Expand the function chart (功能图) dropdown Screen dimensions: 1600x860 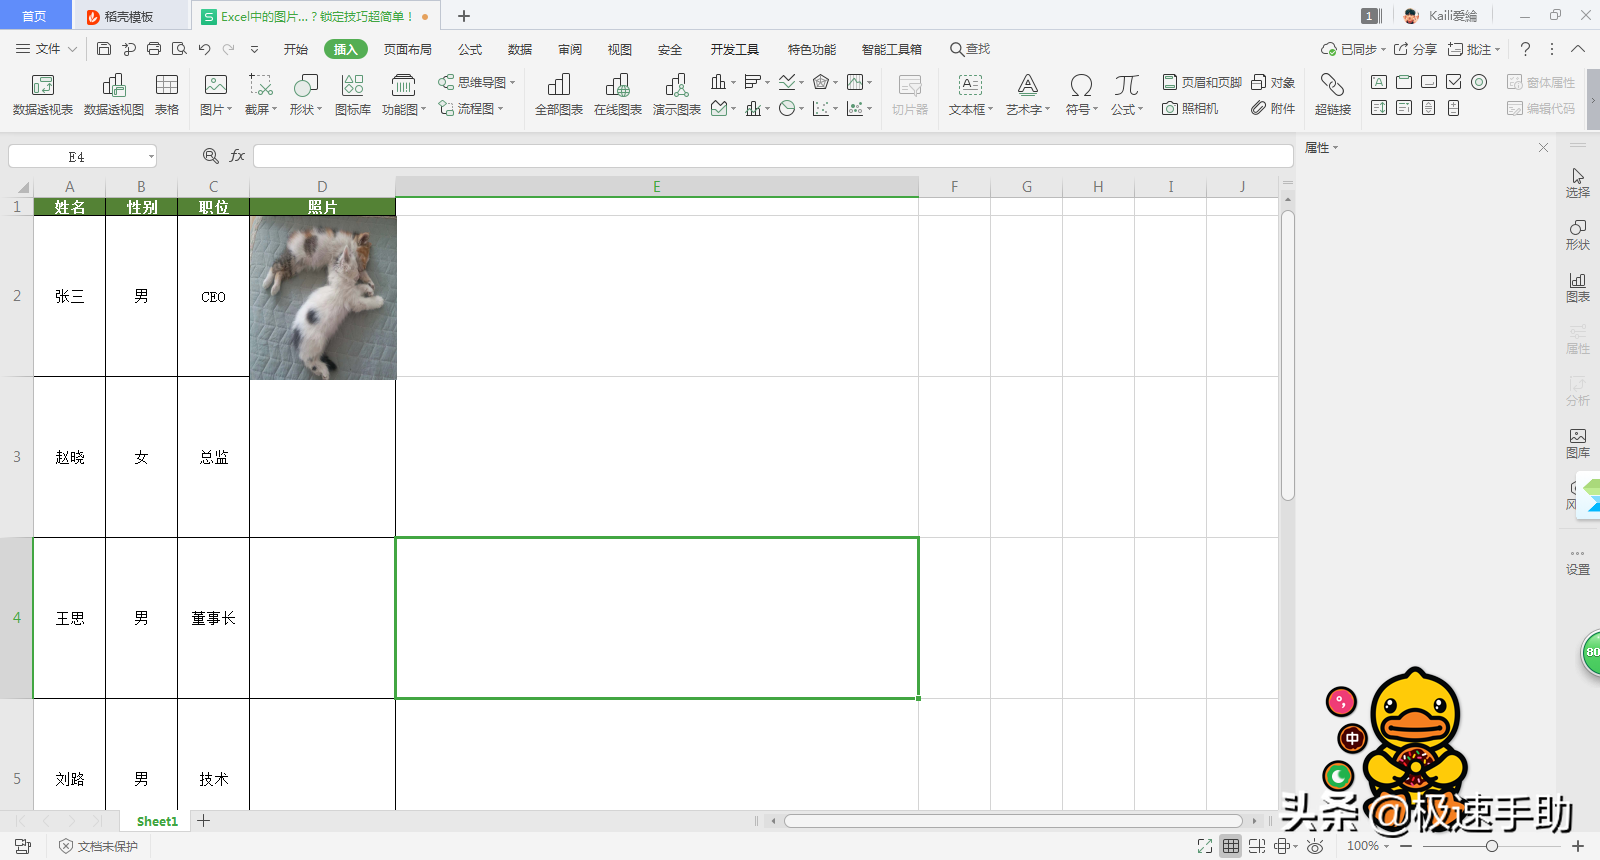(404, 95)
